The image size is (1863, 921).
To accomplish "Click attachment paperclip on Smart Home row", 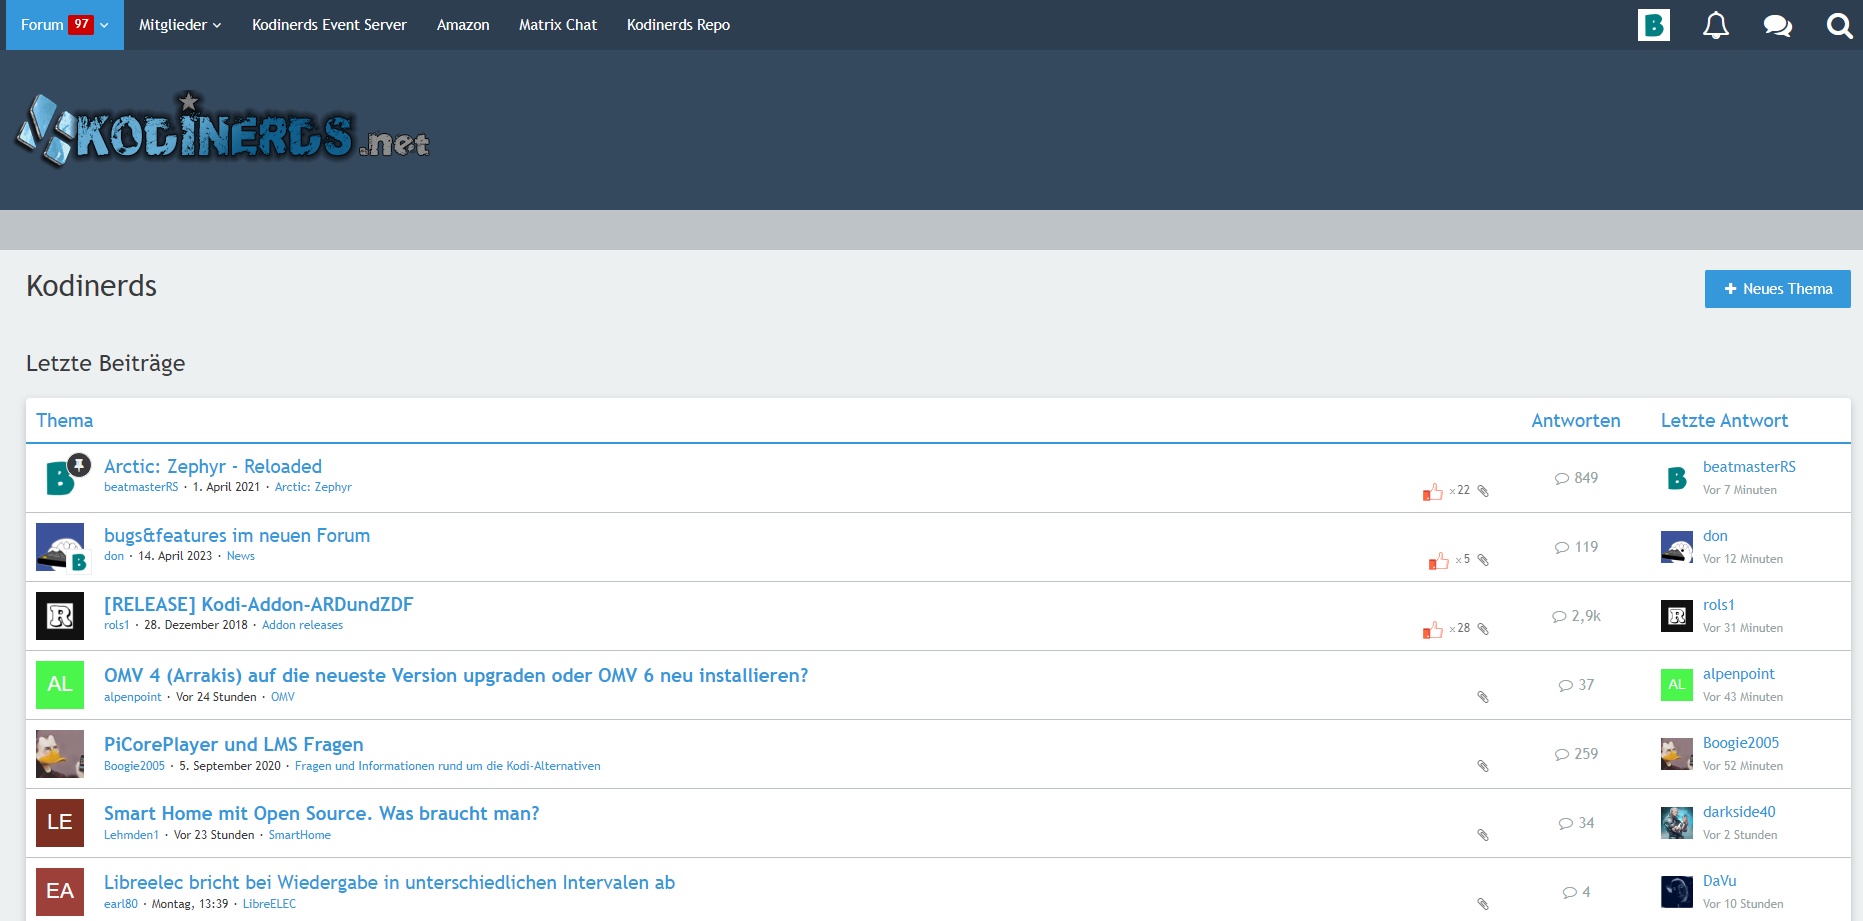I will coord(1483,835).
